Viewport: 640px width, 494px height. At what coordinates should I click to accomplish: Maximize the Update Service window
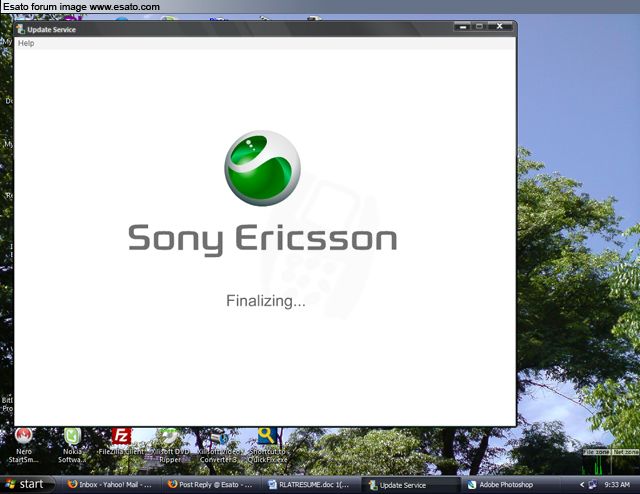(479, 27)
